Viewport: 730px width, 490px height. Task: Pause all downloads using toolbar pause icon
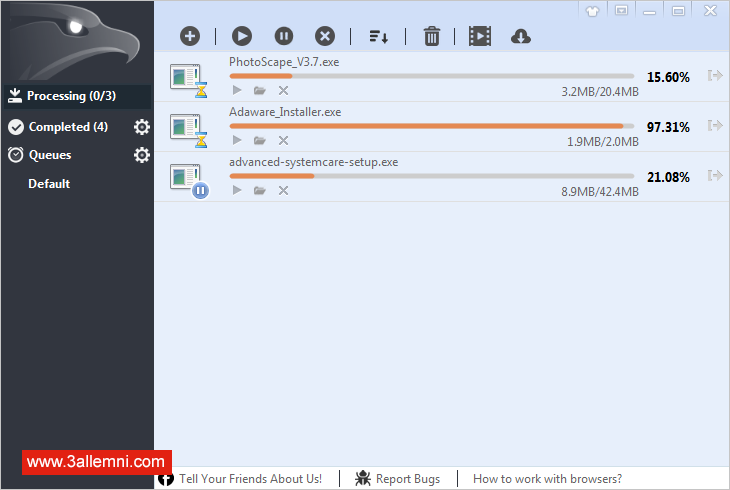pyautogui.click(x=284, y=36)
